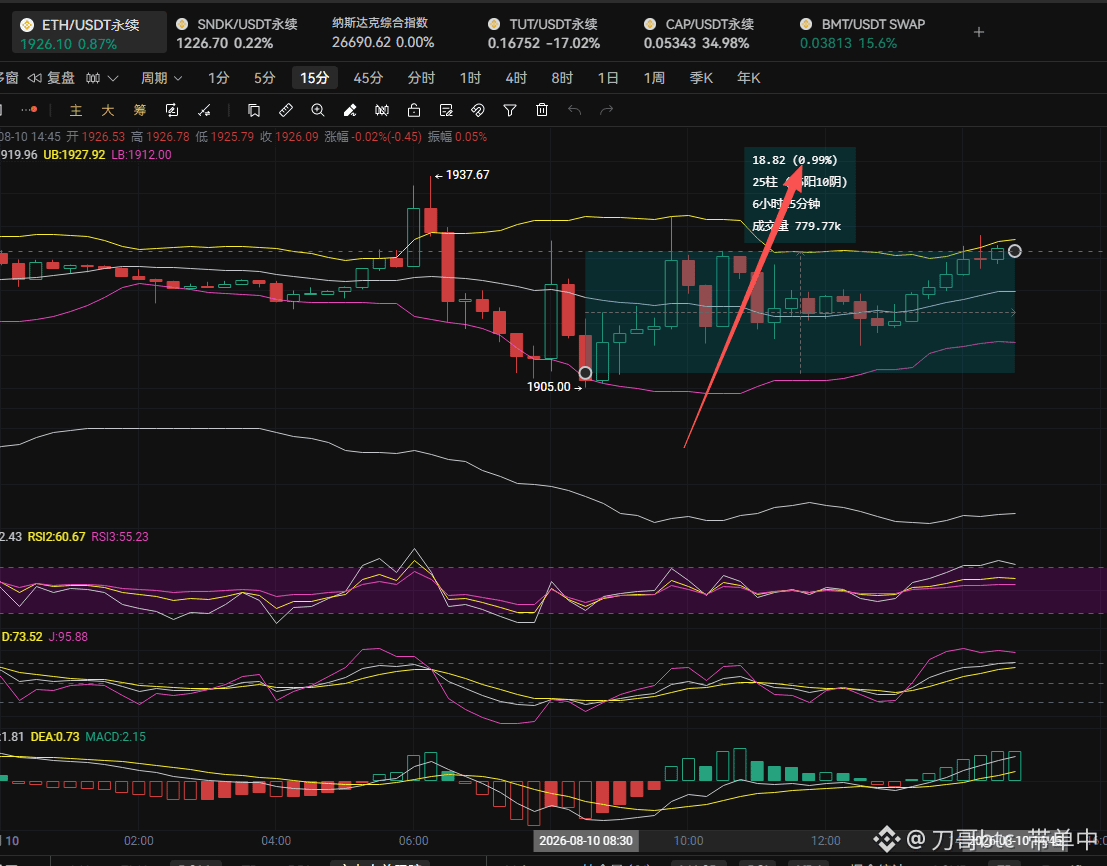Click the 2026-08-10 08:30 time marker
The image size is (1107, 866).
[x=586, y=841]
